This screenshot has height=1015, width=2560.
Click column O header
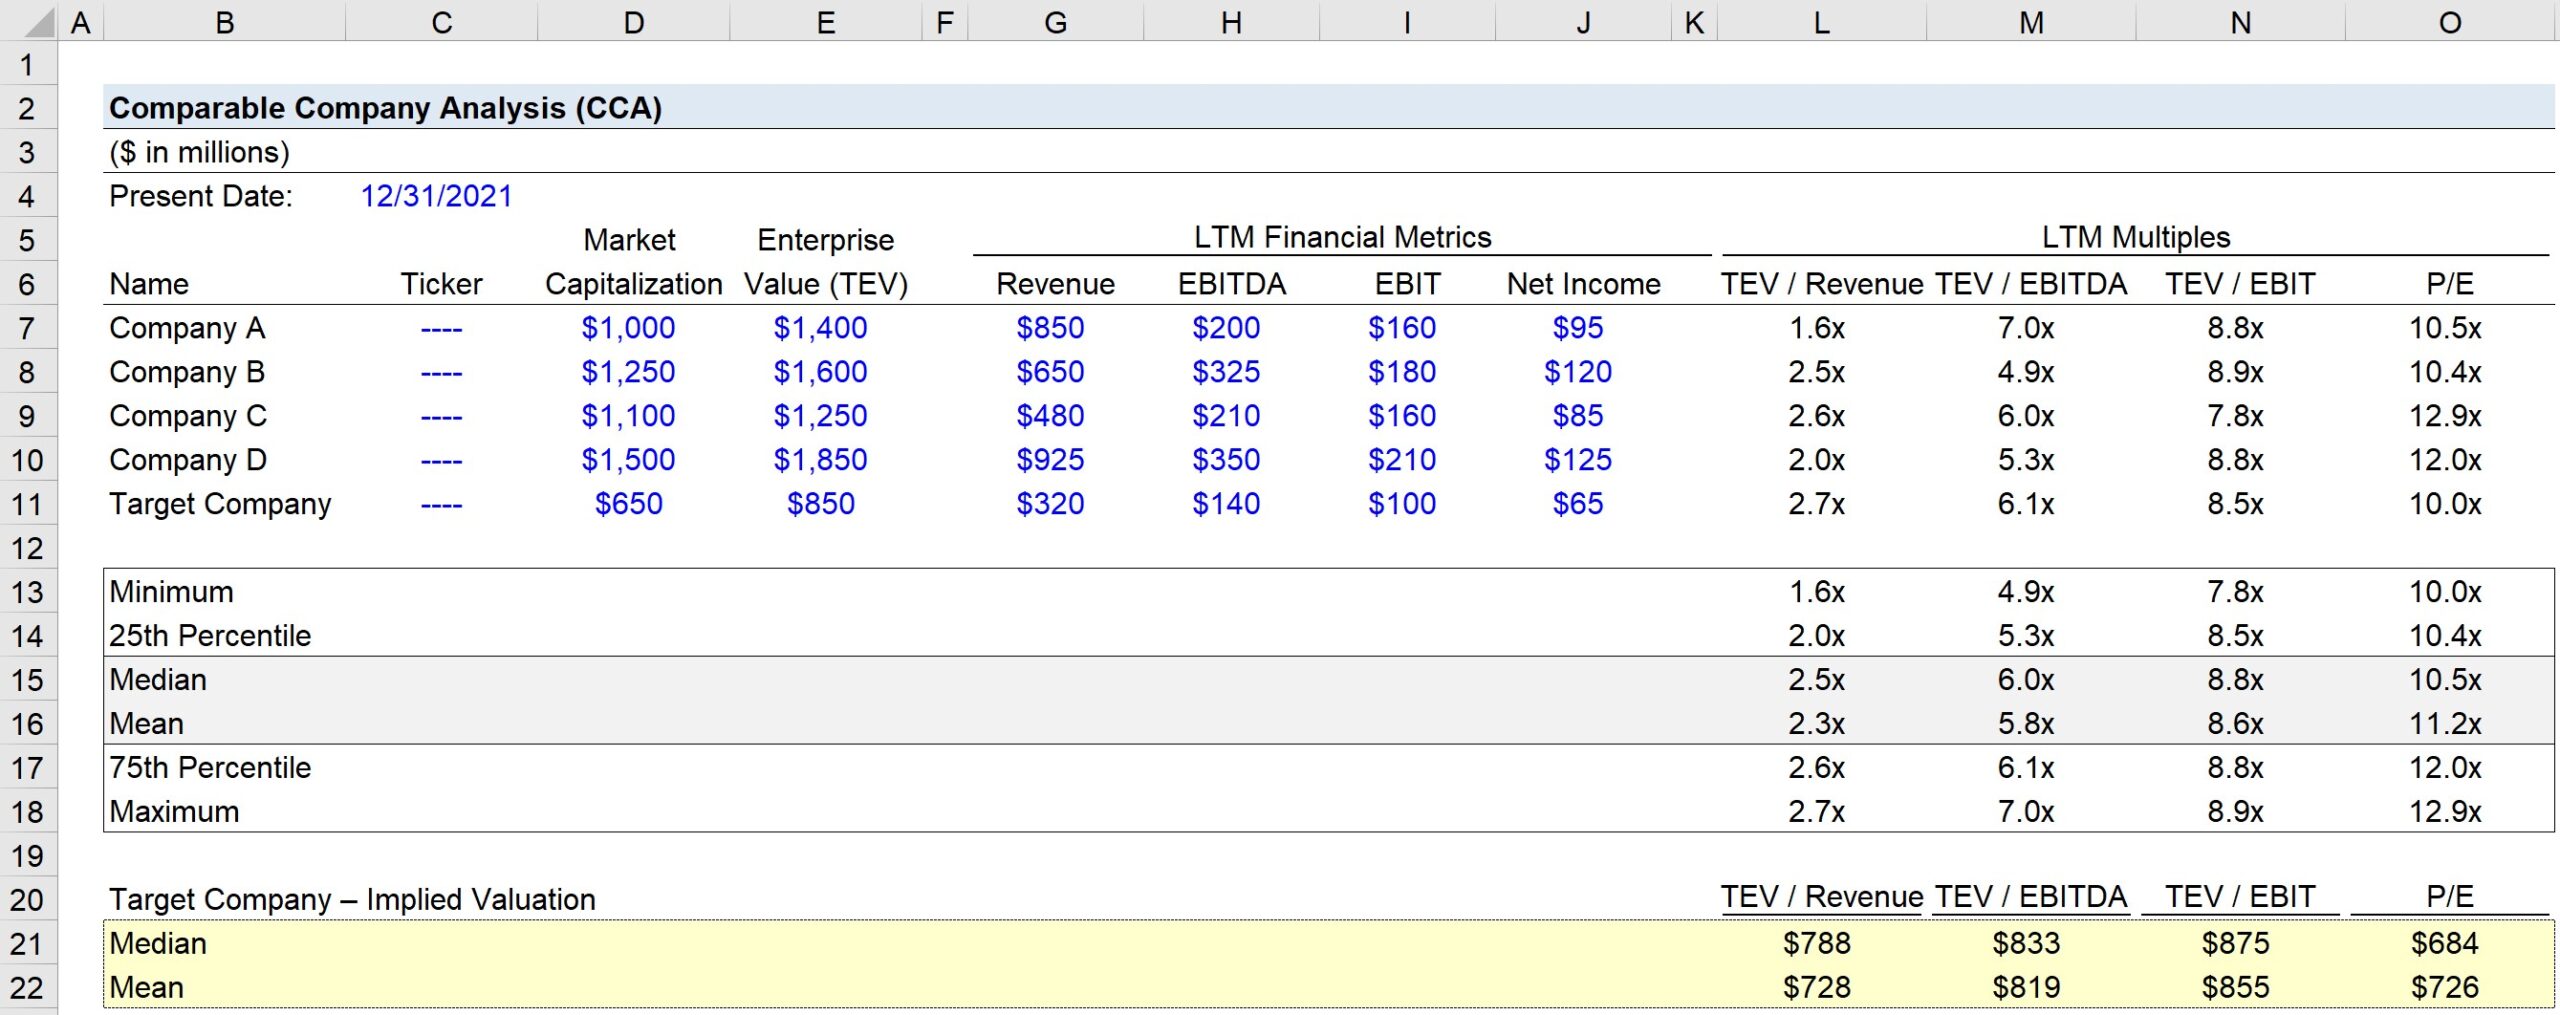(x=2449, y=22)
